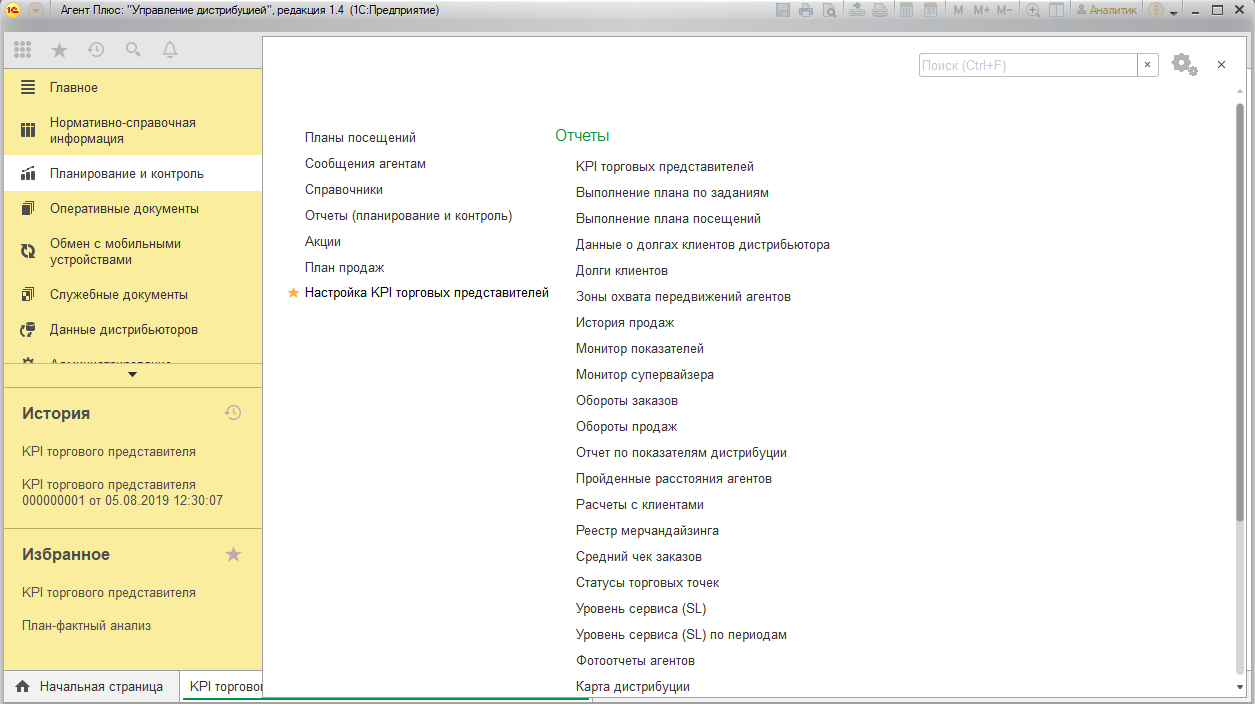Open the Calendar icon

tap(930, 10)
